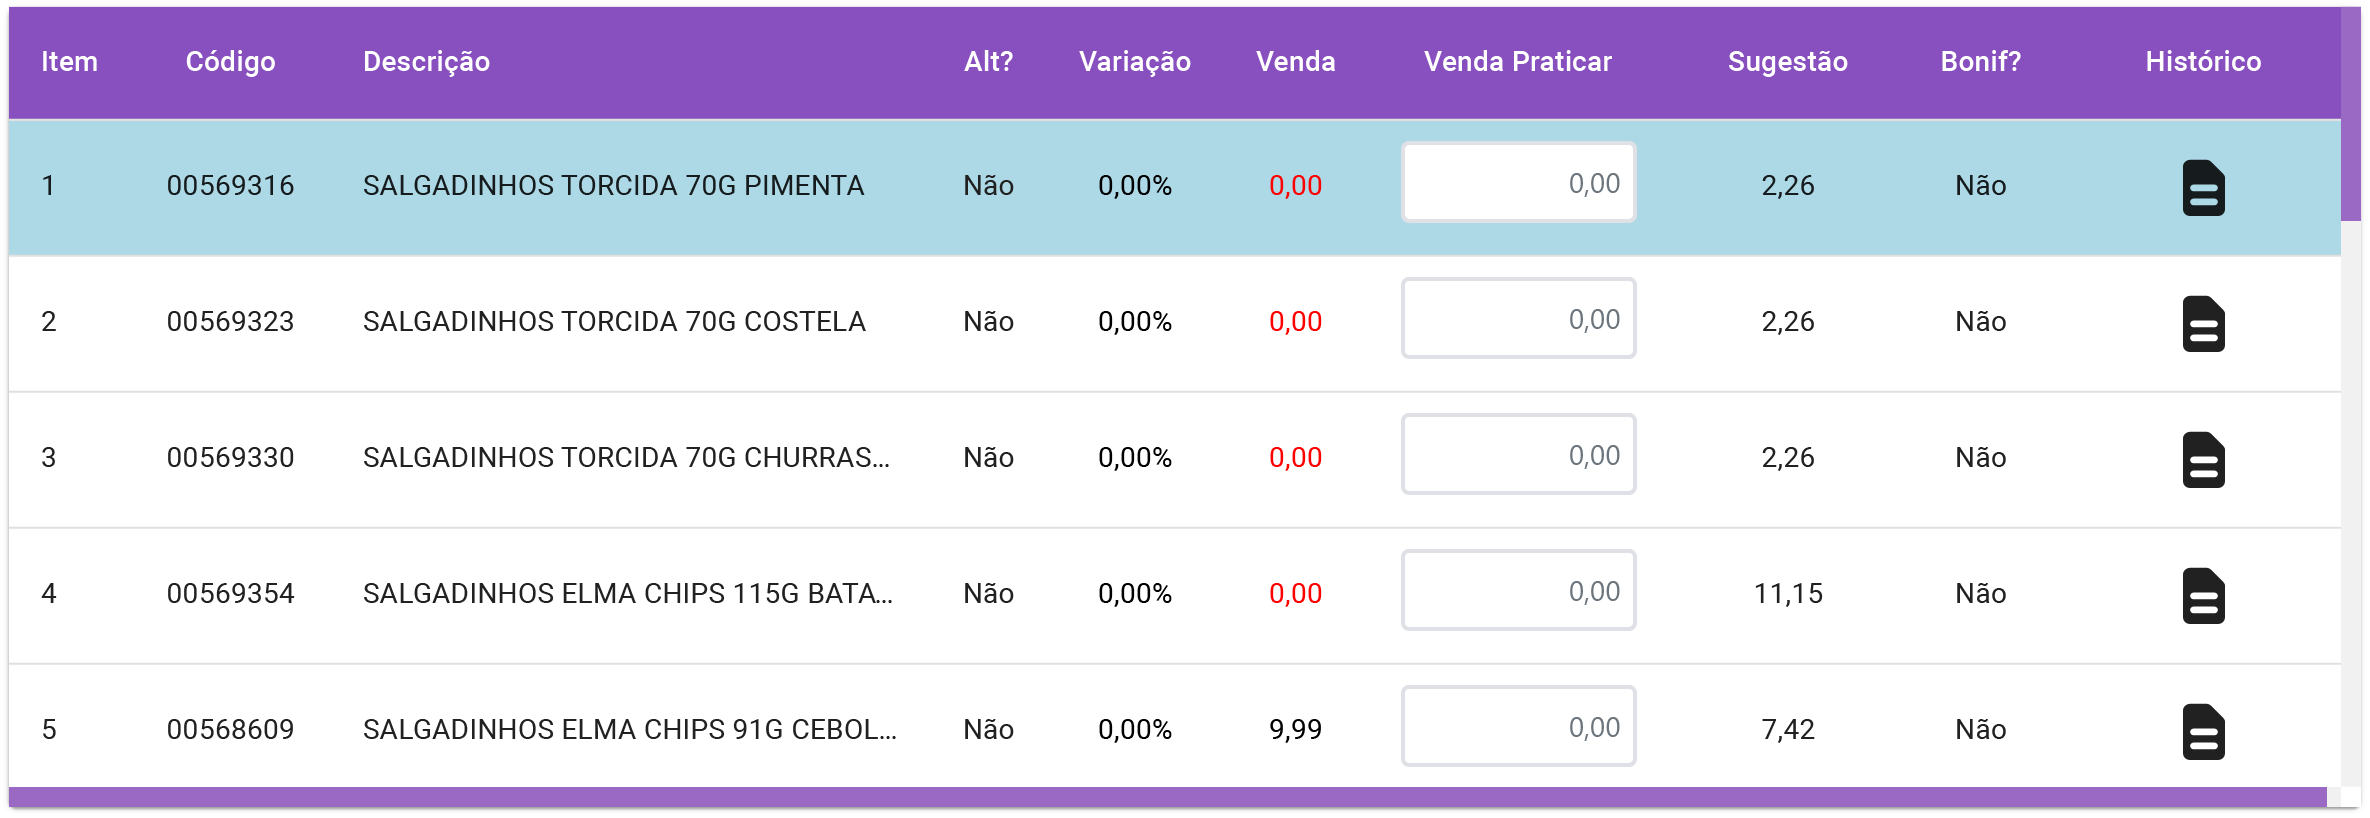Click the vertical scrollbar thumb

tap(2351, 114)
